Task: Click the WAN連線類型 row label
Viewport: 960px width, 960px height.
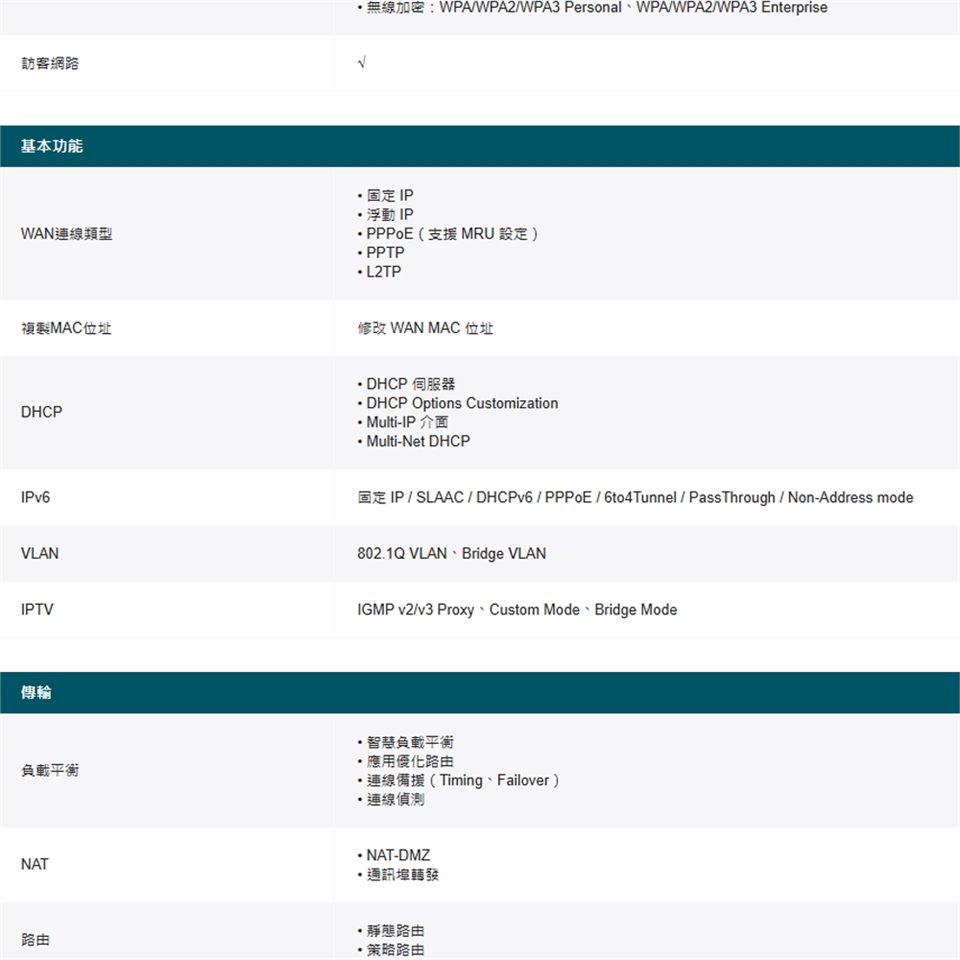Action: coord(67,234)
